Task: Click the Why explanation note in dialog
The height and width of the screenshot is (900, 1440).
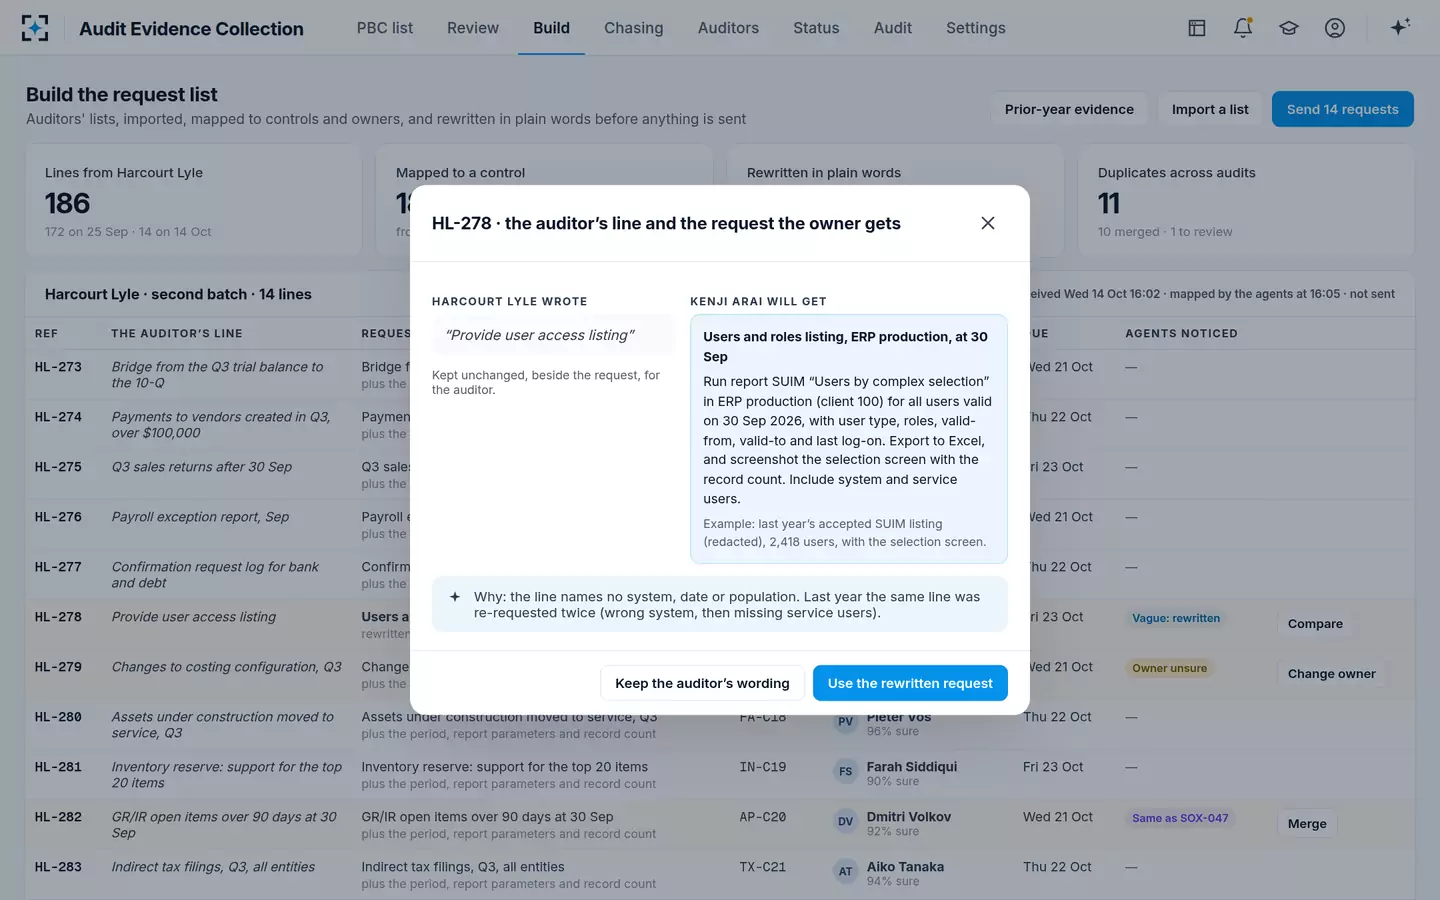Action: (x=719, y=604)
